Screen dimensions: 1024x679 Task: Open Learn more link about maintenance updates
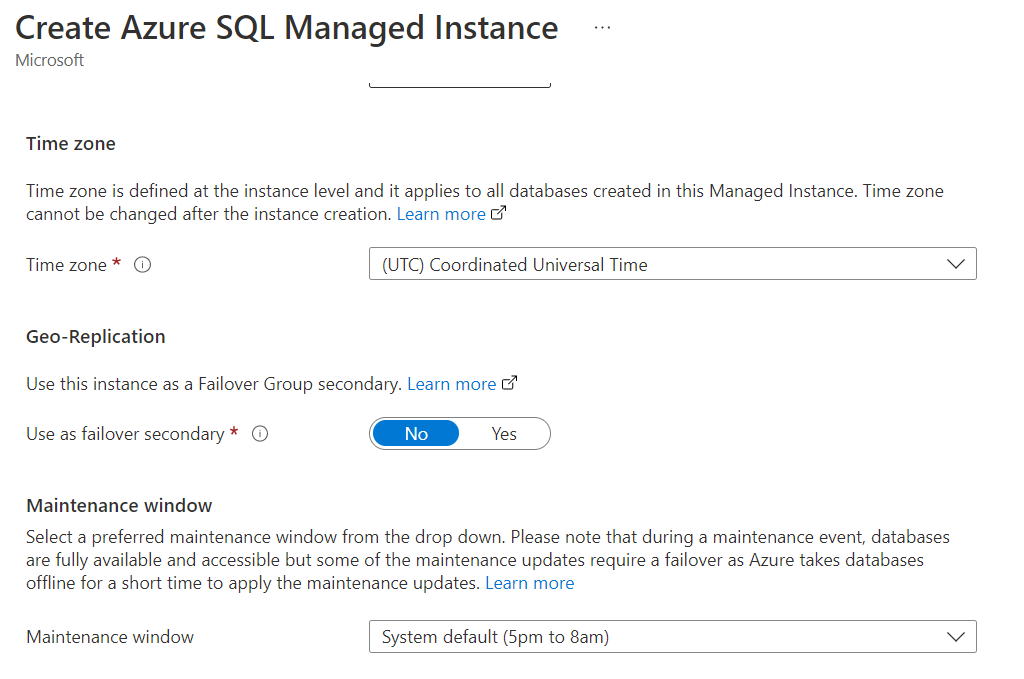[x=529, y=583]
